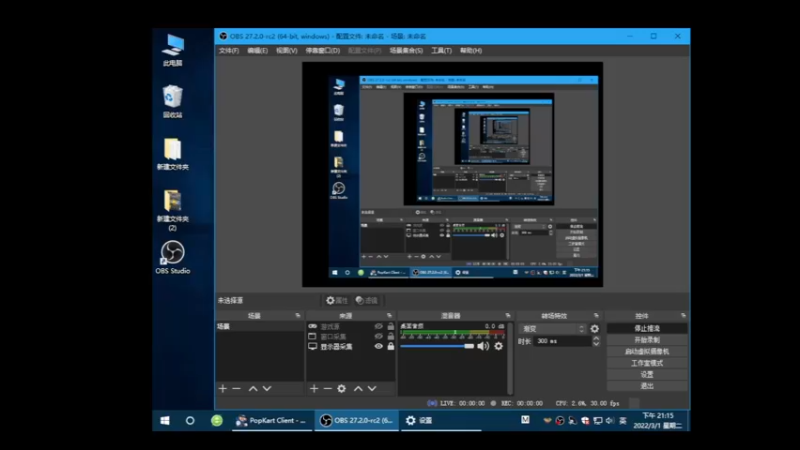This screenshot has height=450, width=800.
Task: Open the OBS Studio desktop shortcut
Action: (172, 258)
